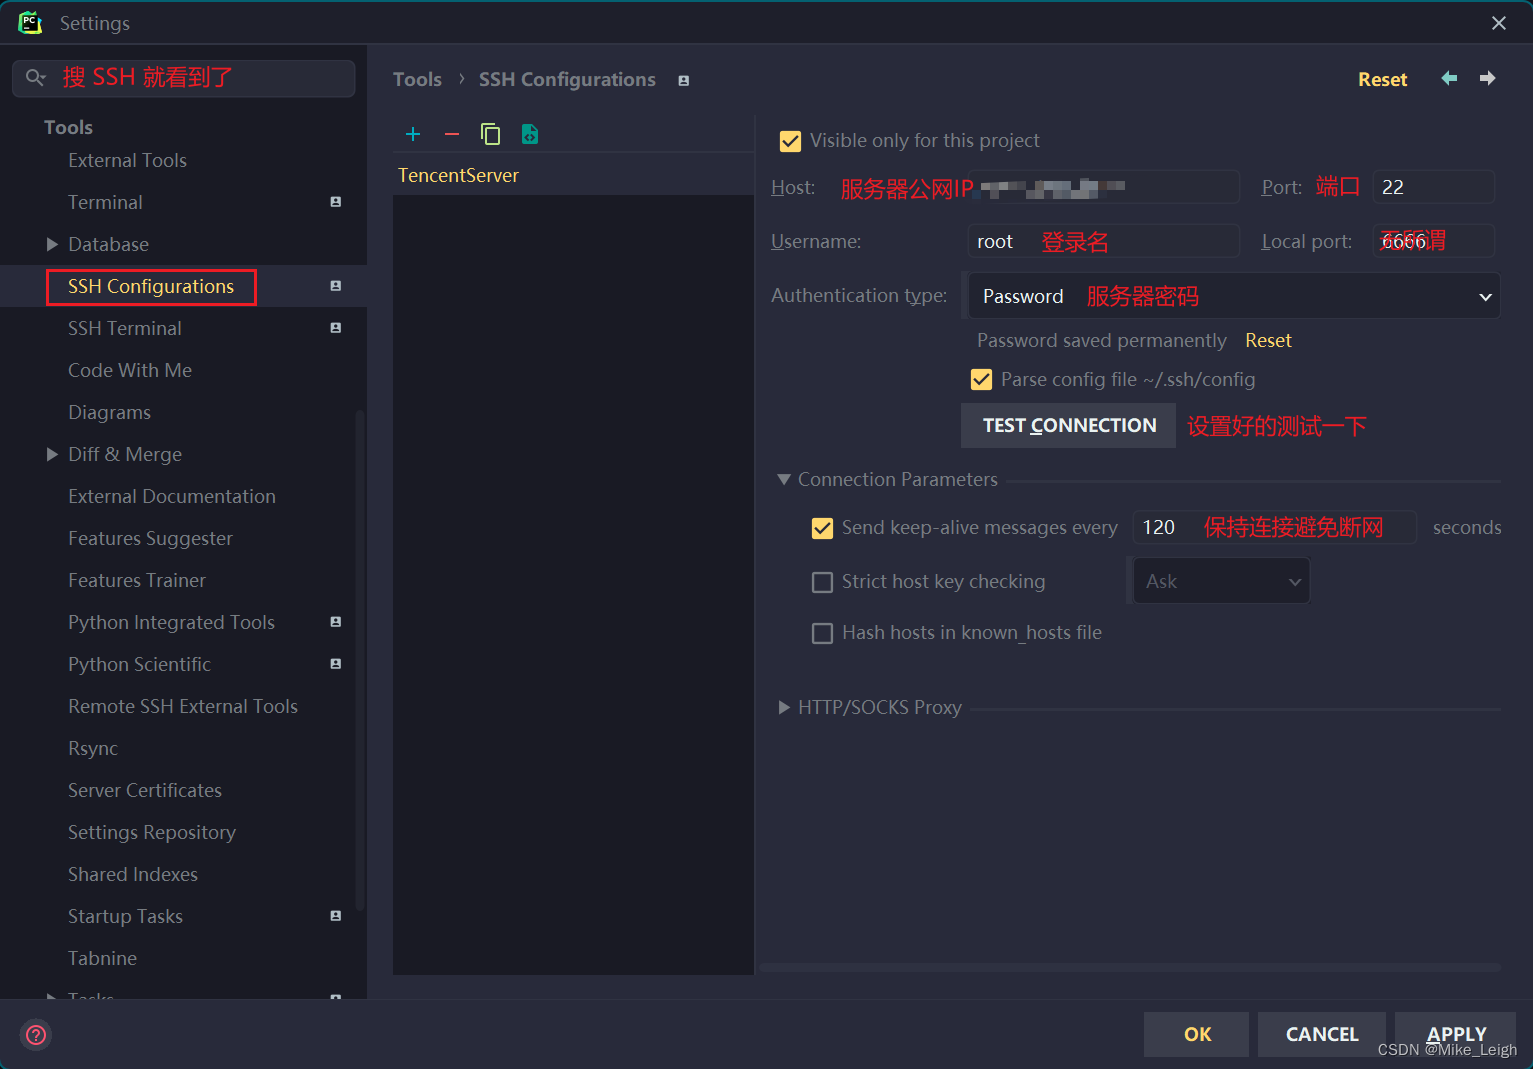1533x1069 pixels.
Task: Open Code With Me settings
Action: click(130, 370)
